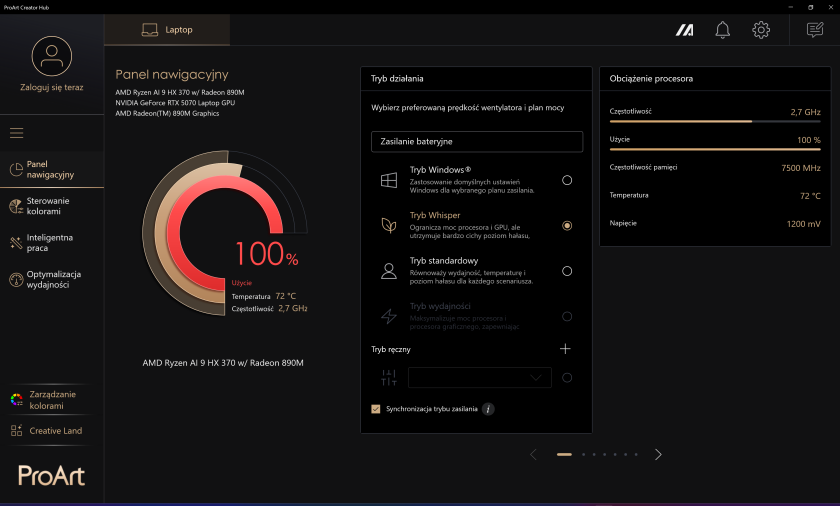Click the info icon beside Synchronizacja
The height and width of the screenshot is (506, 840).
[488, 409]
